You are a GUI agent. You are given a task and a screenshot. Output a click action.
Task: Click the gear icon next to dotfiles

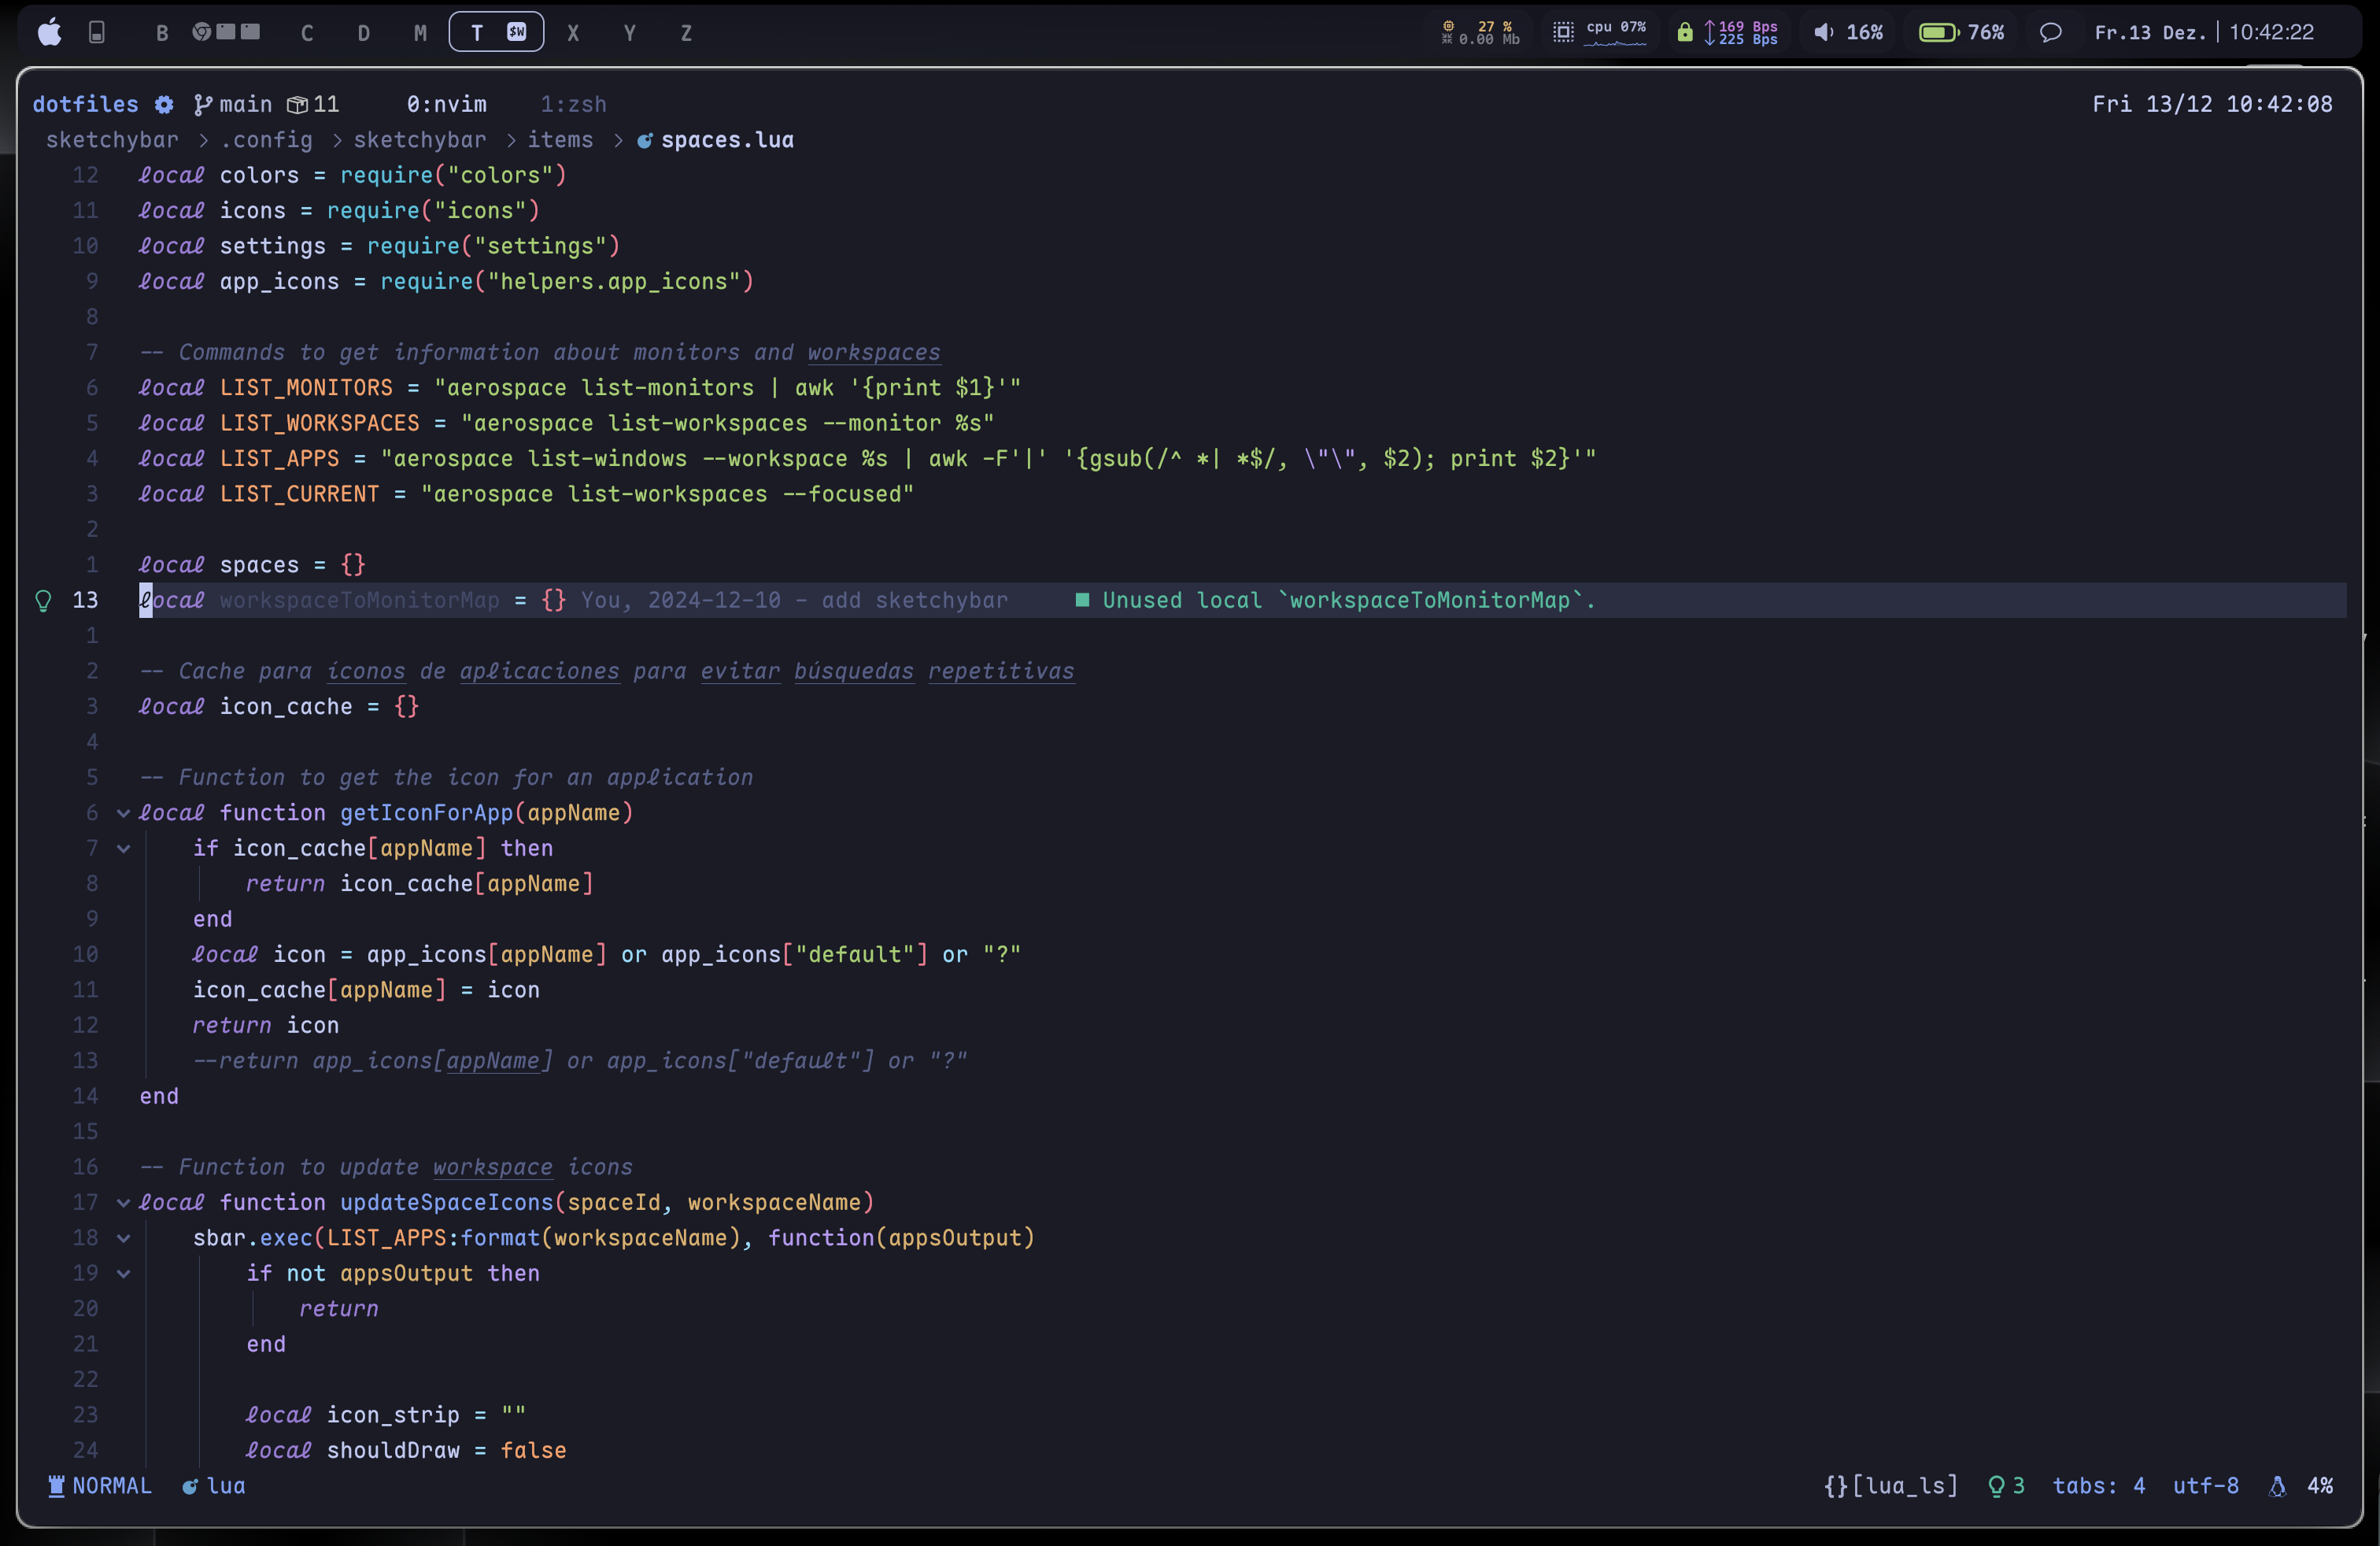coord(164,104)
